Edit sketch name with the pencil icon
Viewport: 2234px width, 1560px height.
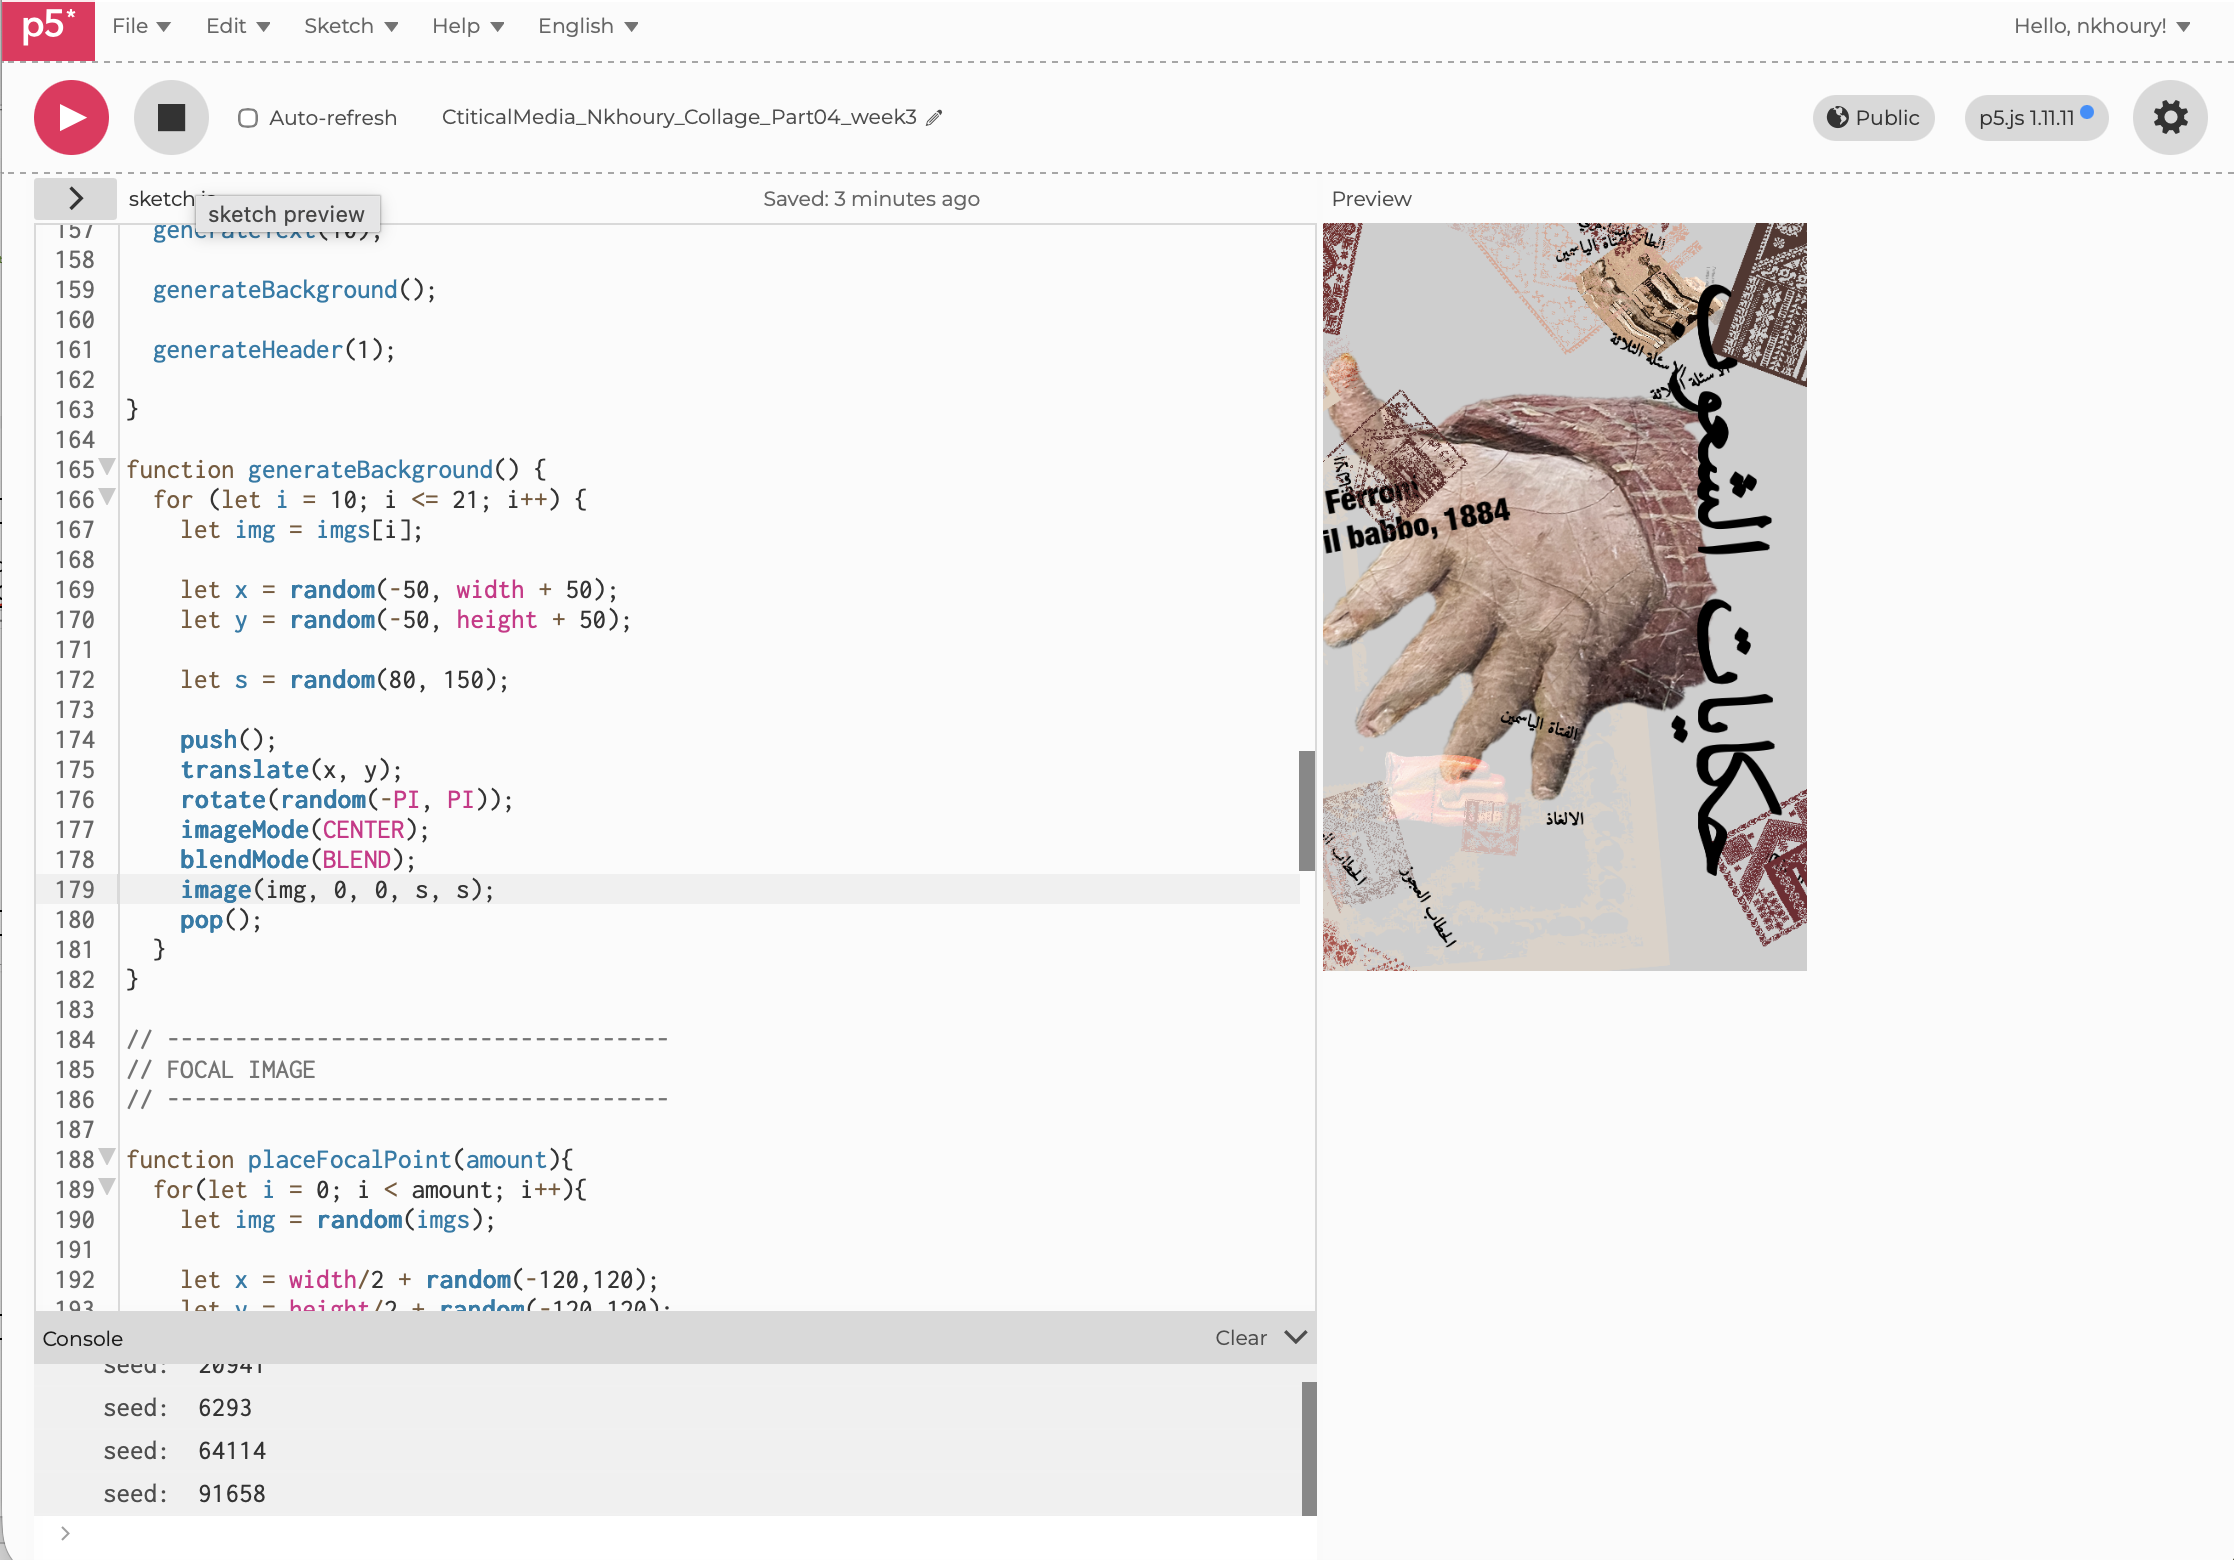tap(934, 118)
